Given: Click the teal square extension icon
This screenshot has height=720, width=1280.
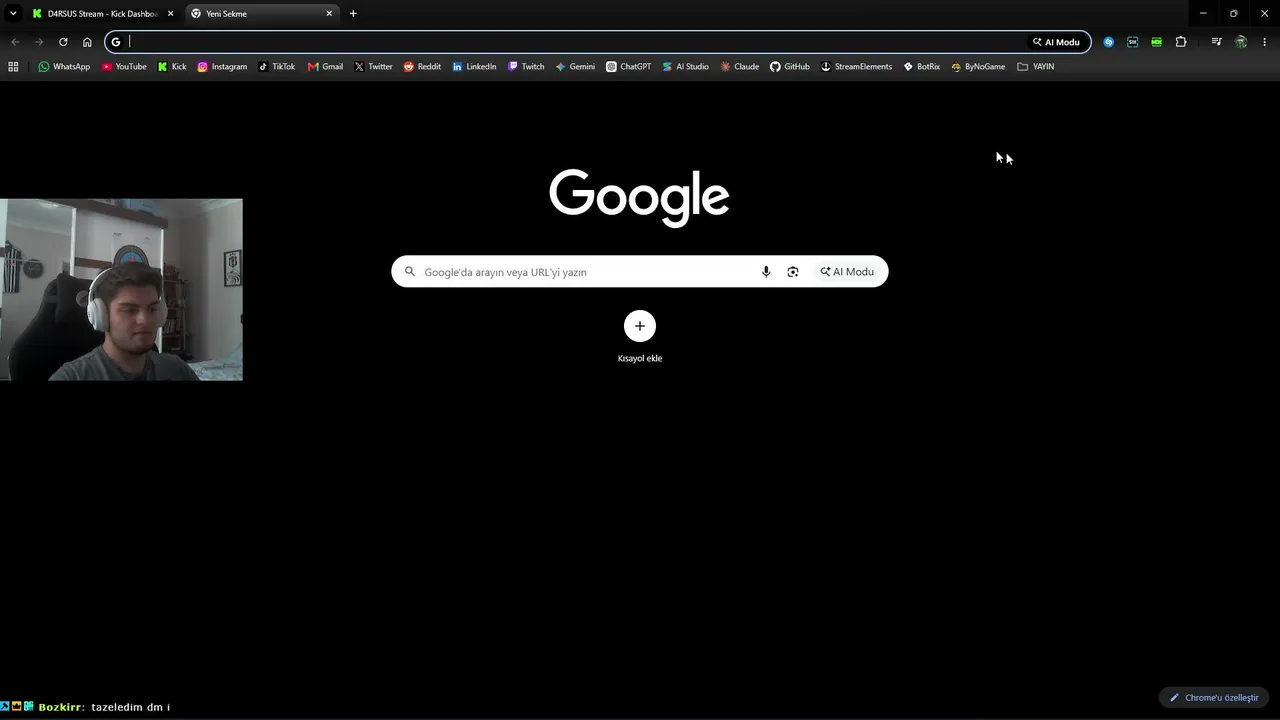Looking at the screenshot, I should (x=1132, y=42).
